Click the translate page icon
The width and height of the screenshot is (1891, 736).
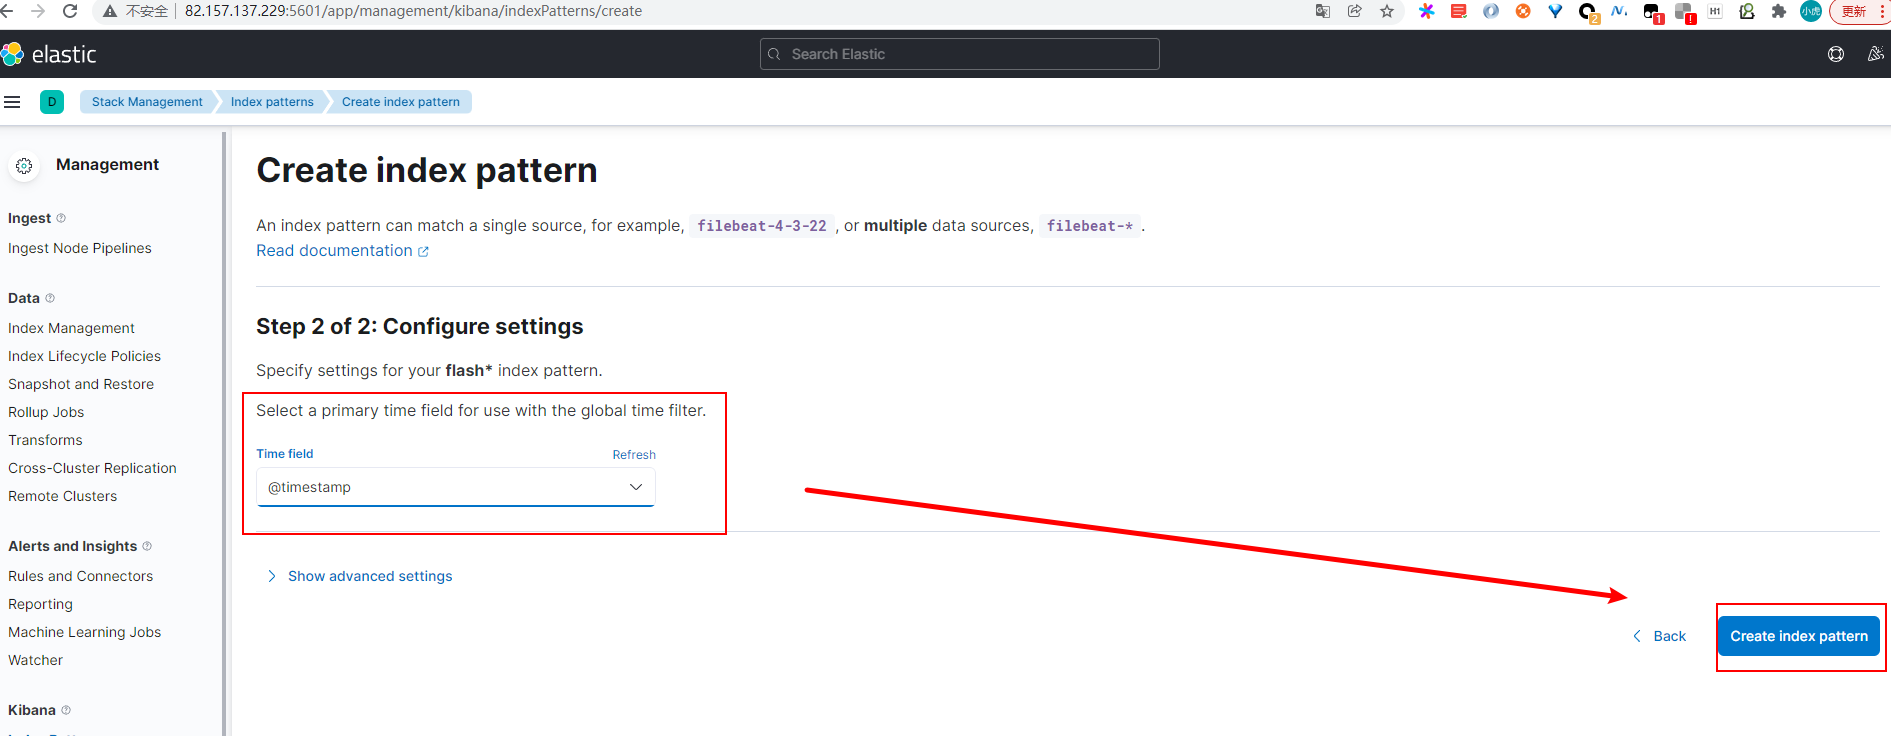[1322, 11]
